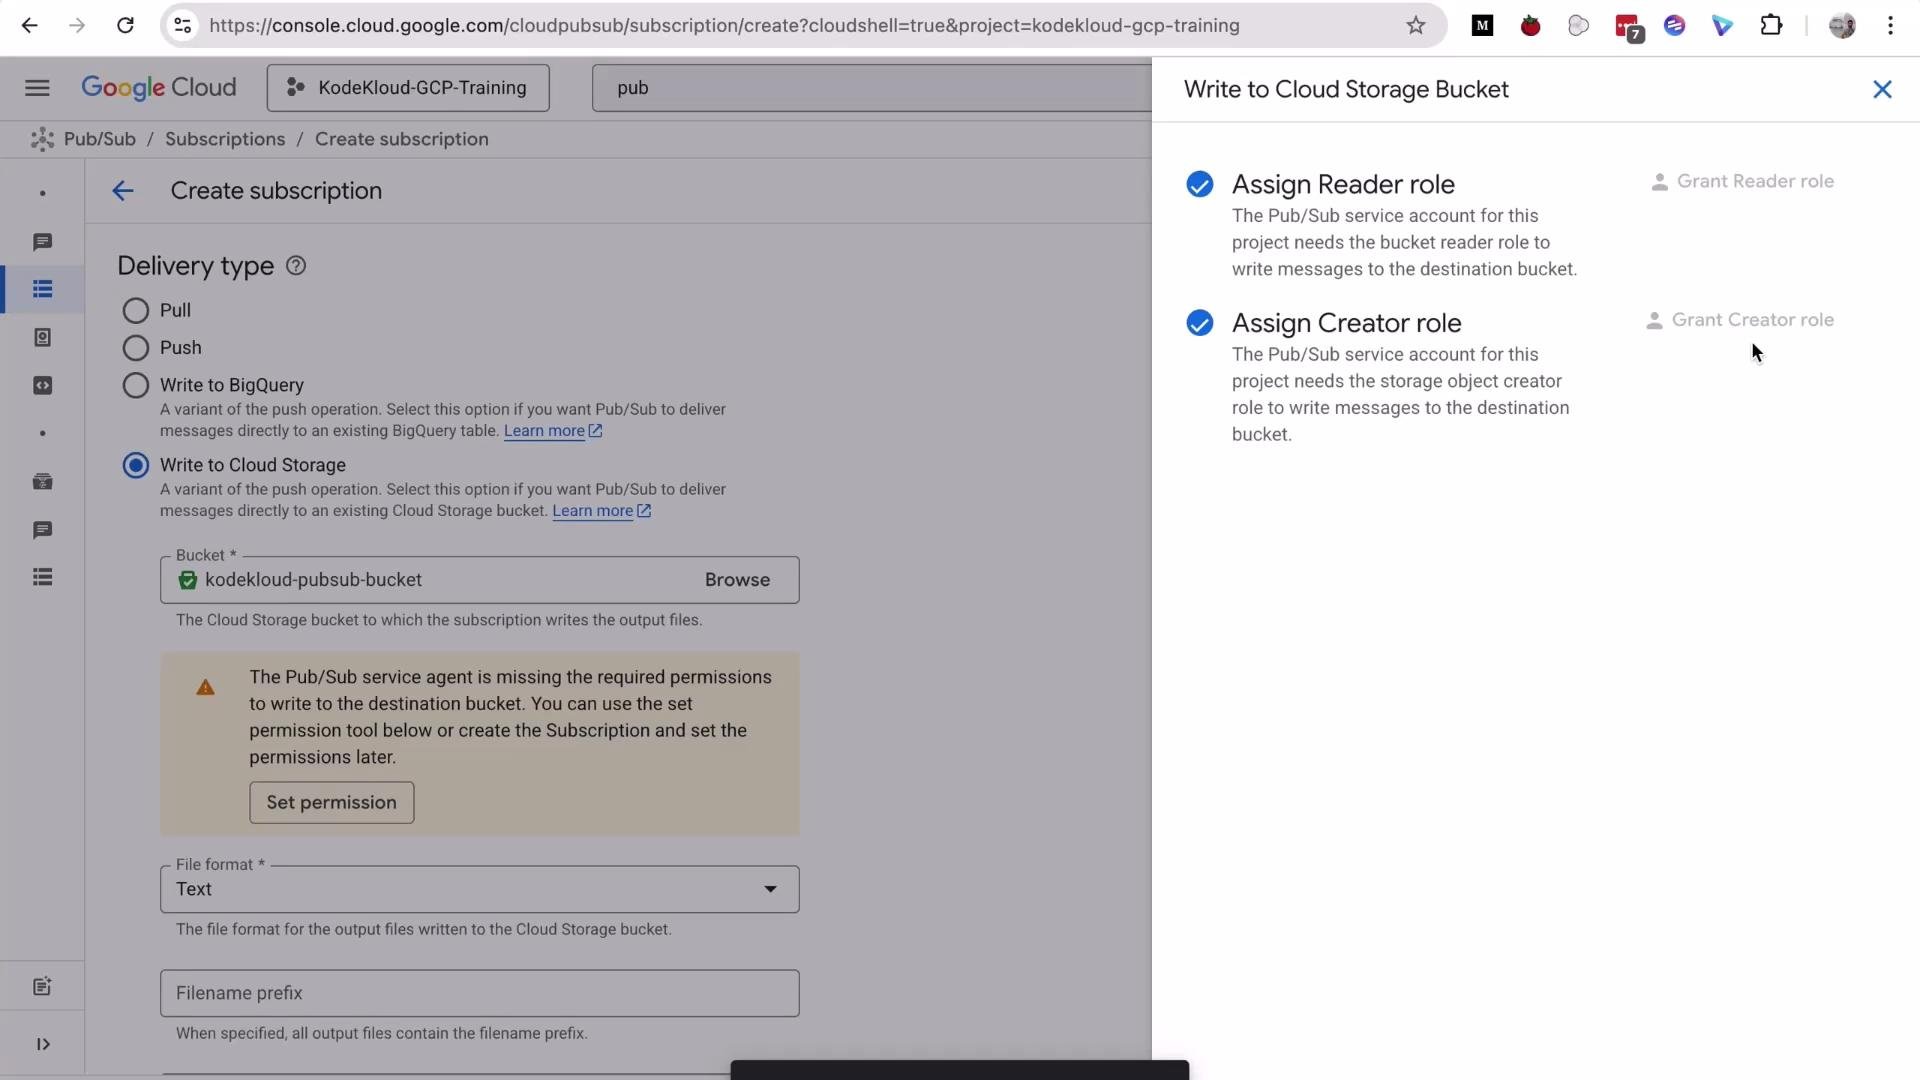The image size is (1920, 1080).
Task: Click the Lite Subscriptions list icon in sidebar
Action: point(42,578)
